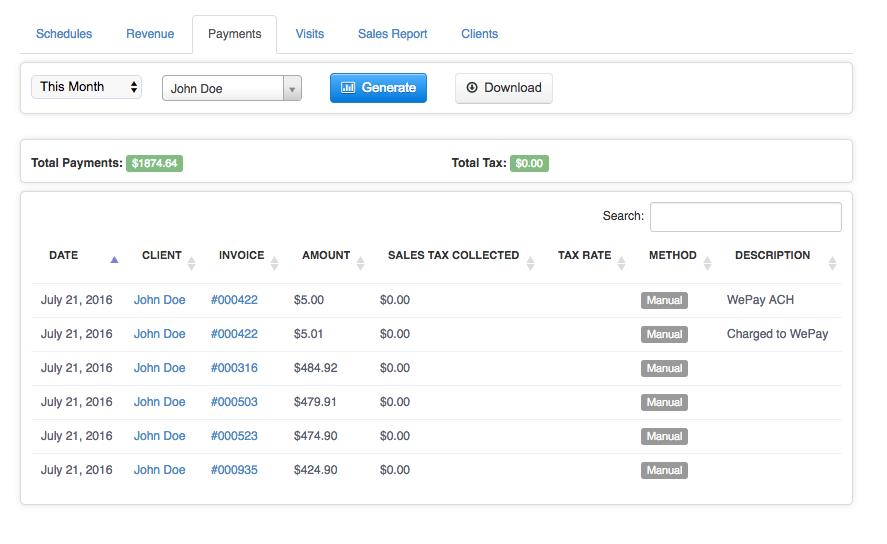Click $0.00 sales tax in #000503 row

395,402
